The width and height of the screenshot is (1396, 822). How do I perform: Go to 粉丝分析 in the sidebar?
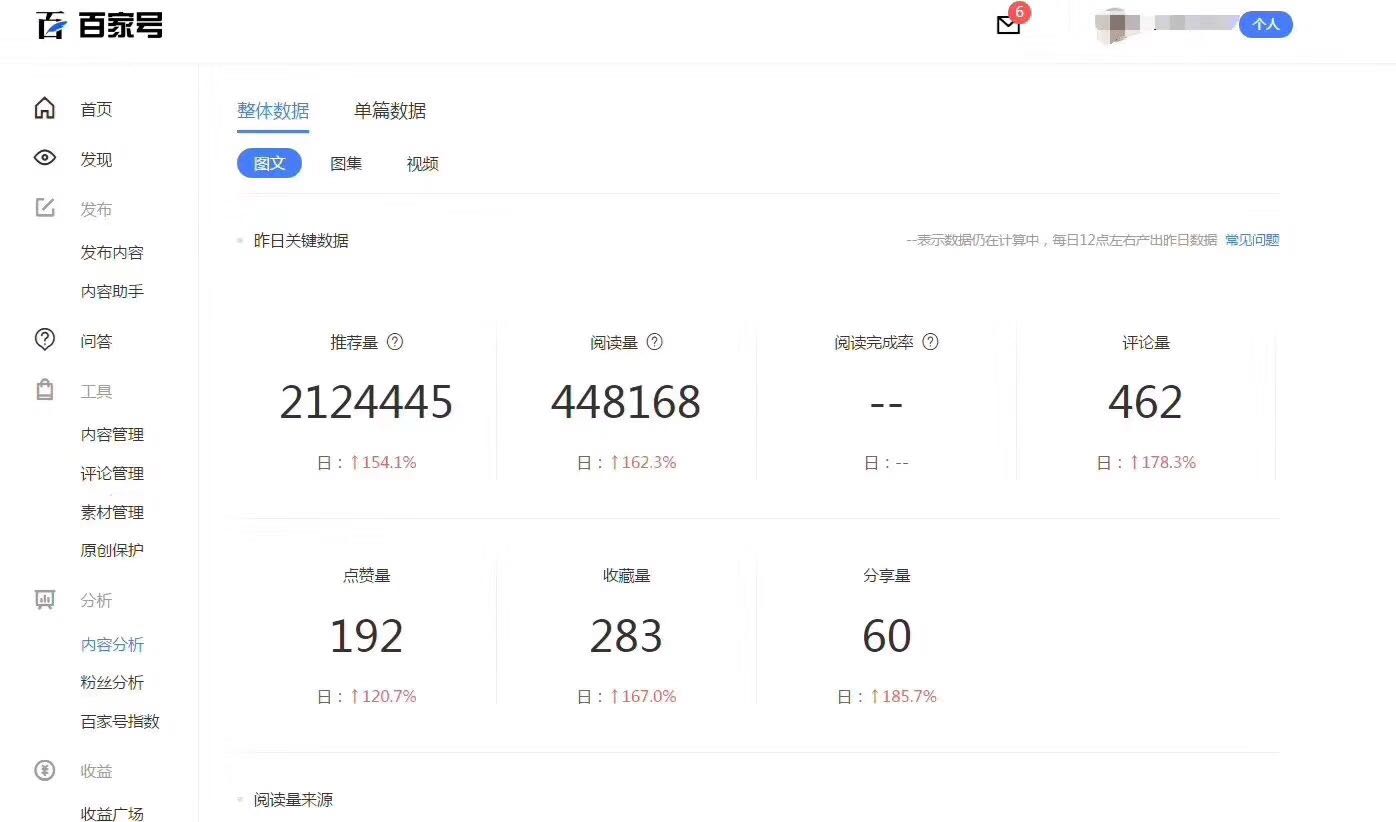(x=111, y=682)
